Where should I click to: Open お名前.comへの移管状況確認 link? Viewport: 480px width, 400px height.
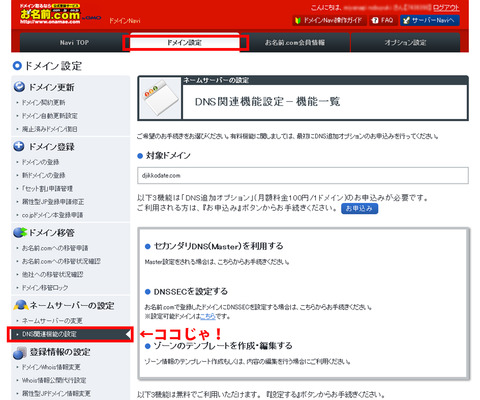click(61, 261)
